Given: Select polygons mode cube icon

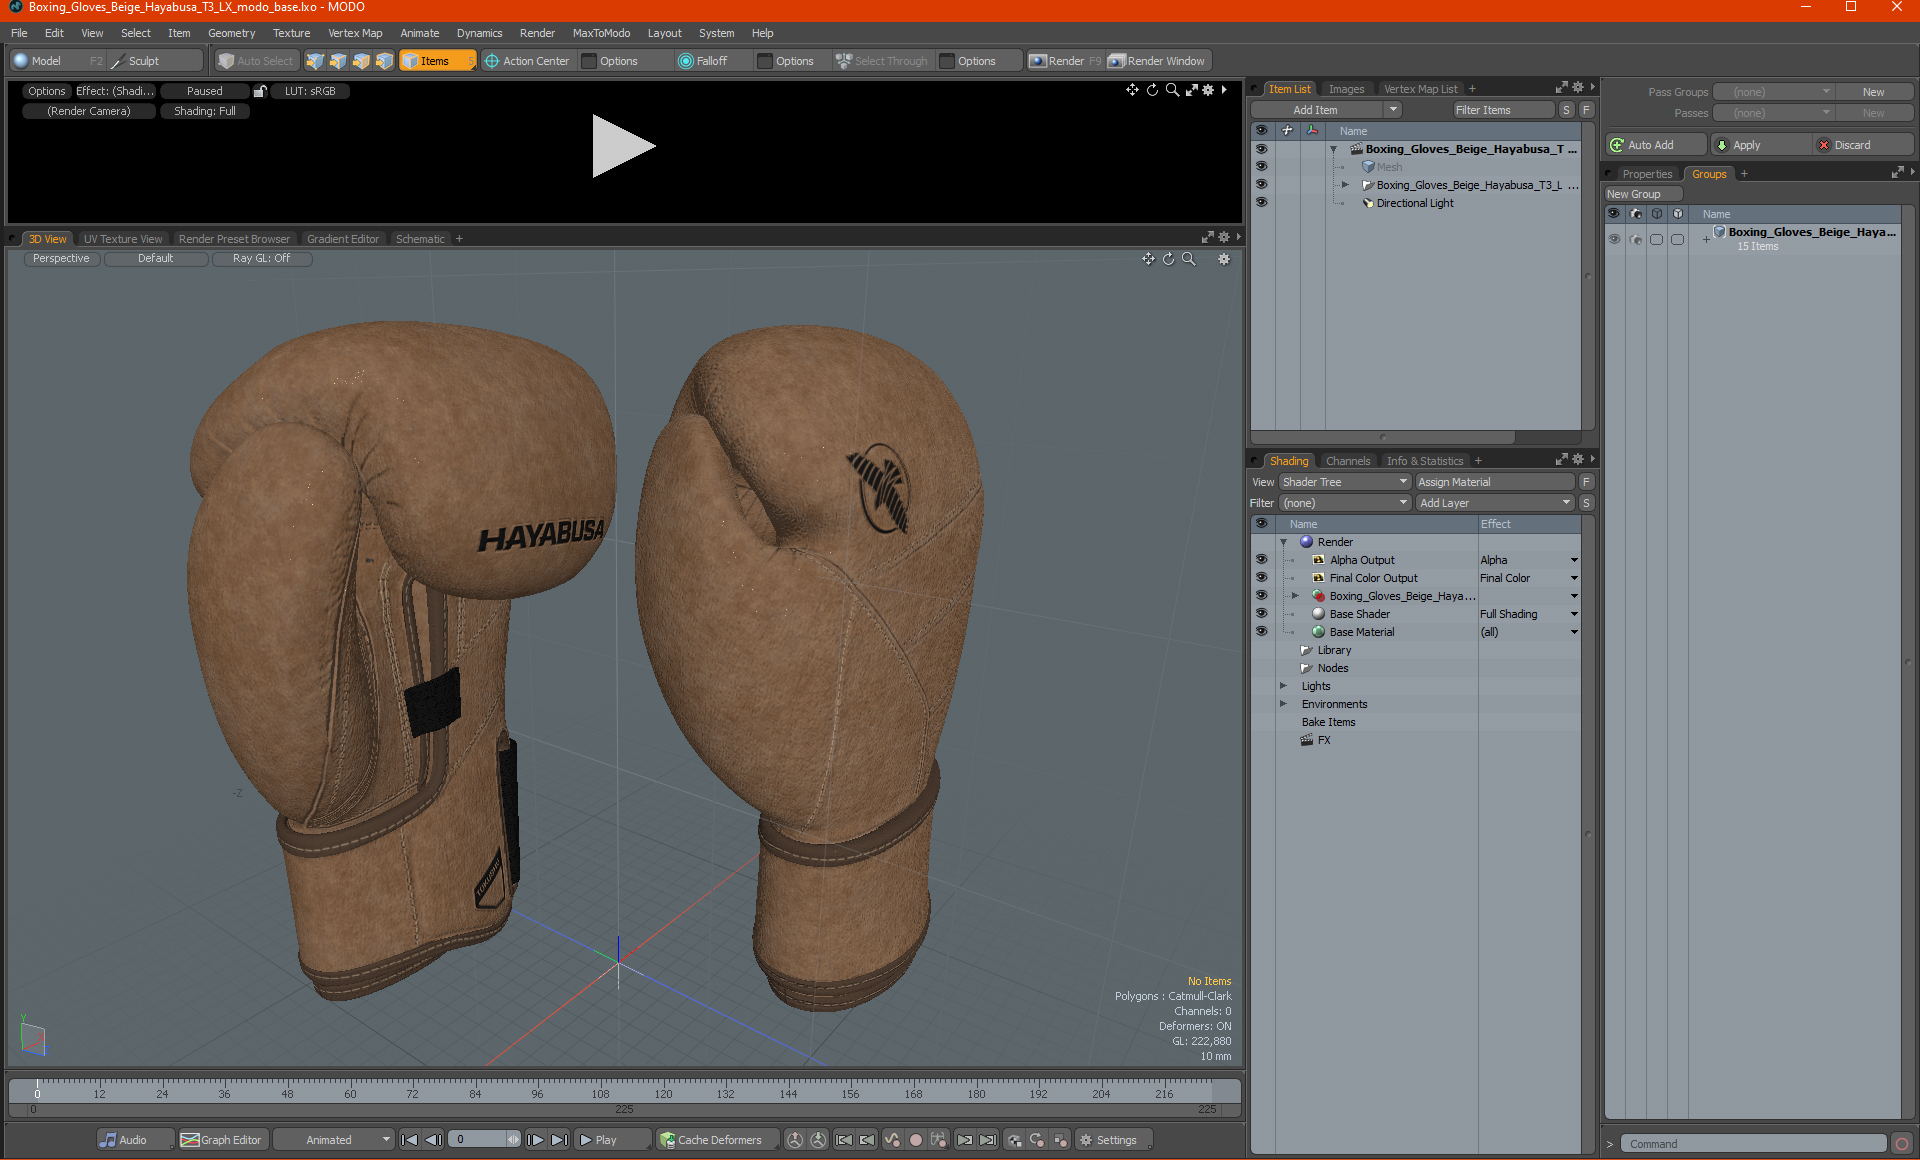Looking at the screenshot, I should (361, 61).
